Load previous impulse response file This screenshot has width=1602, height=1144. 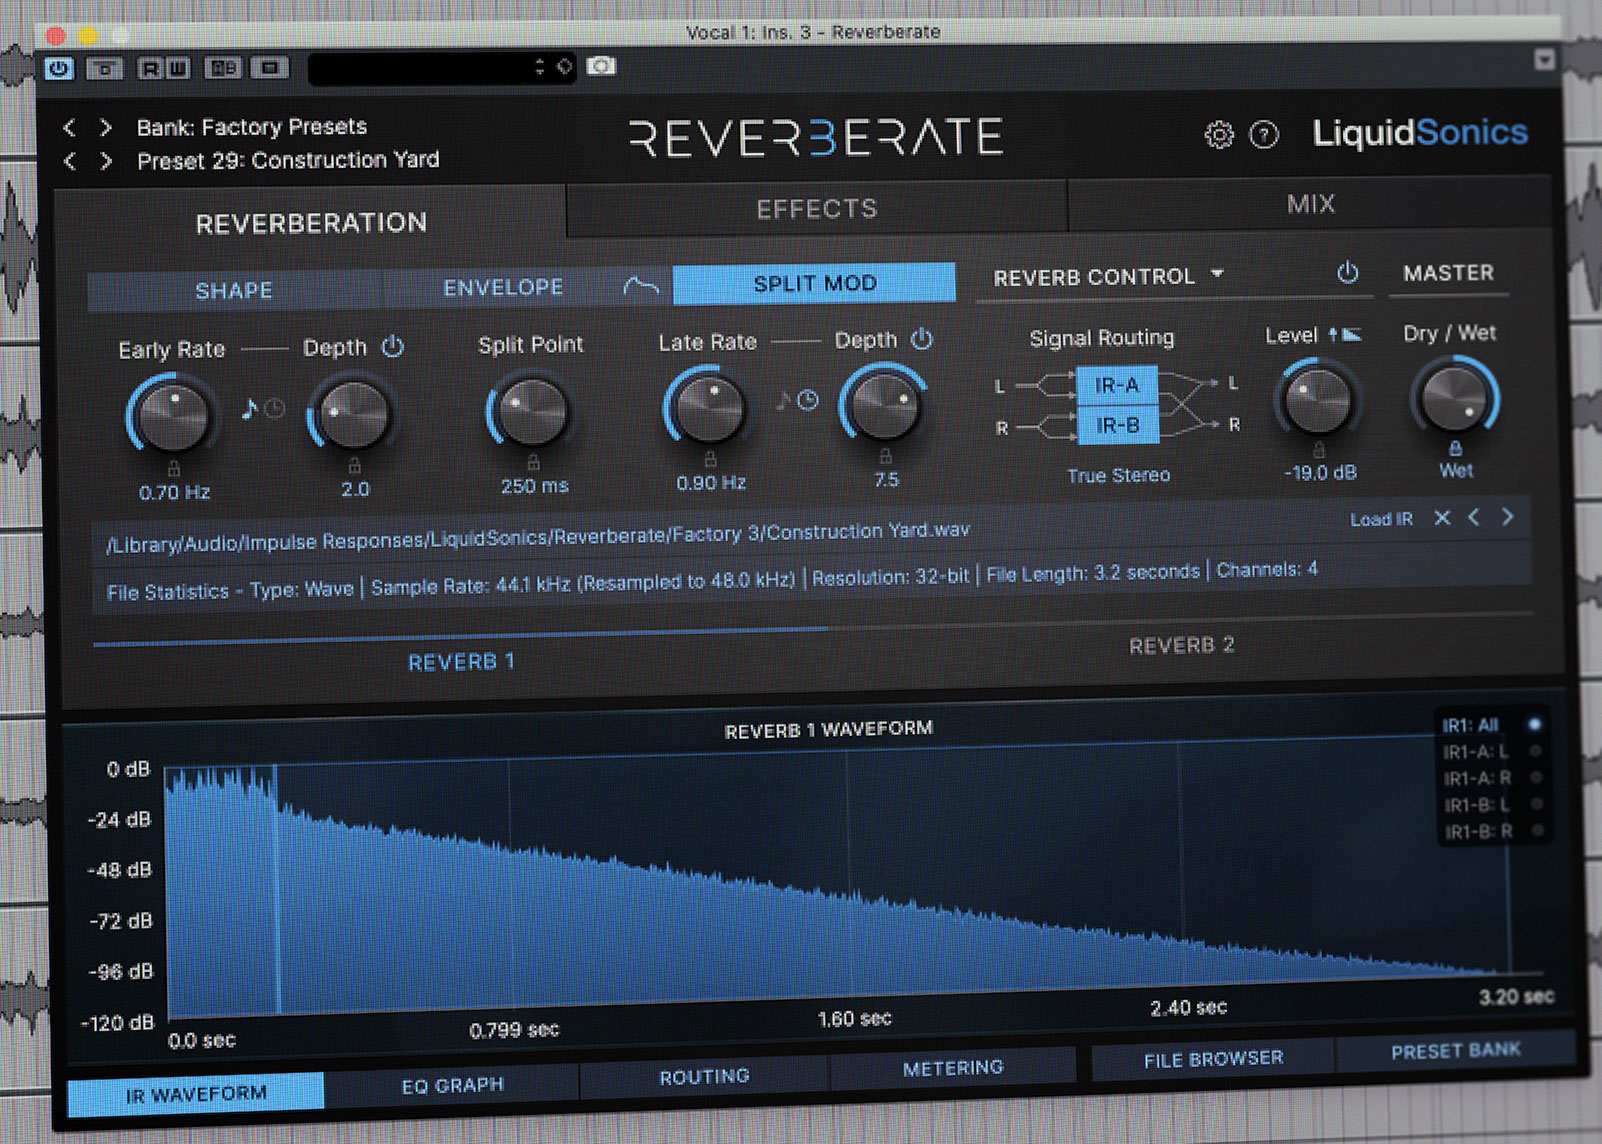coord(1474,516)
